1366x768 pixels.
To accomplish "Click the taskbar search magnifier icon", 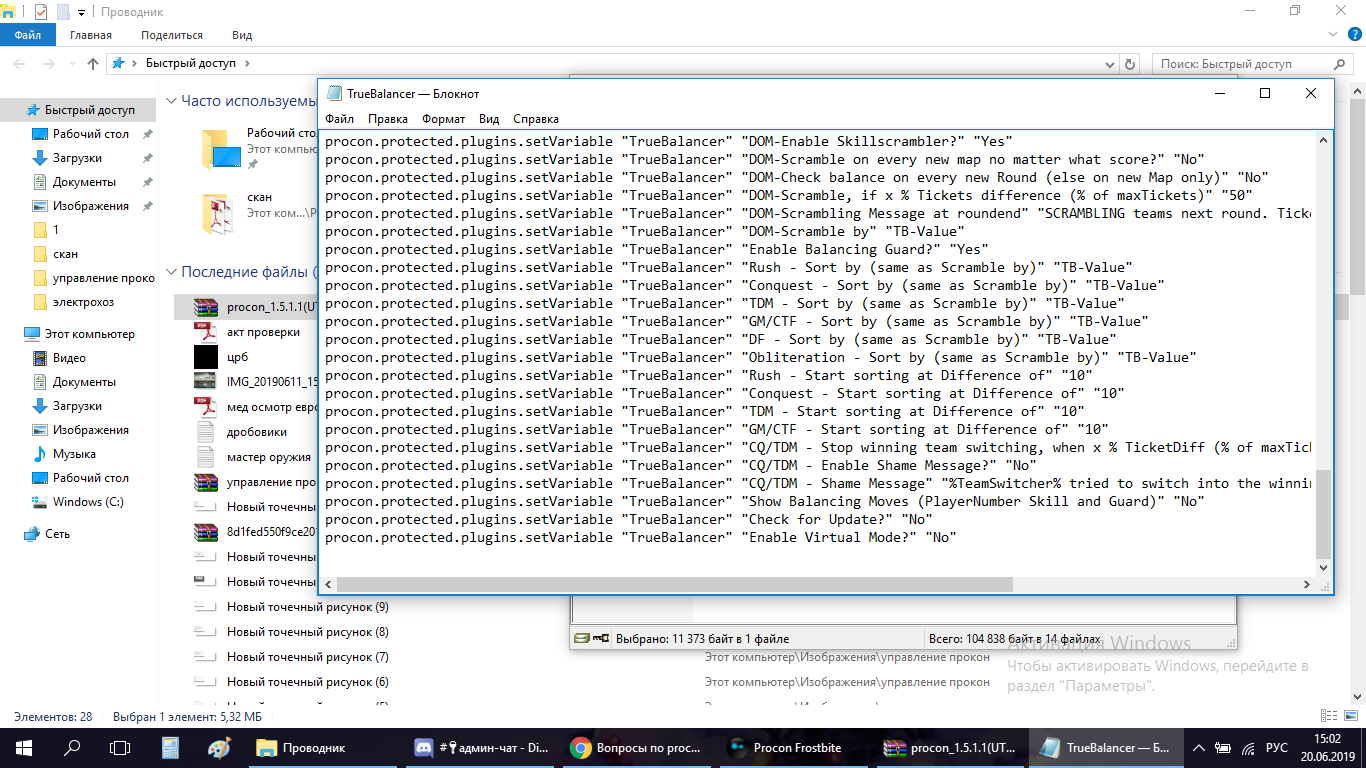I will 72,747.
